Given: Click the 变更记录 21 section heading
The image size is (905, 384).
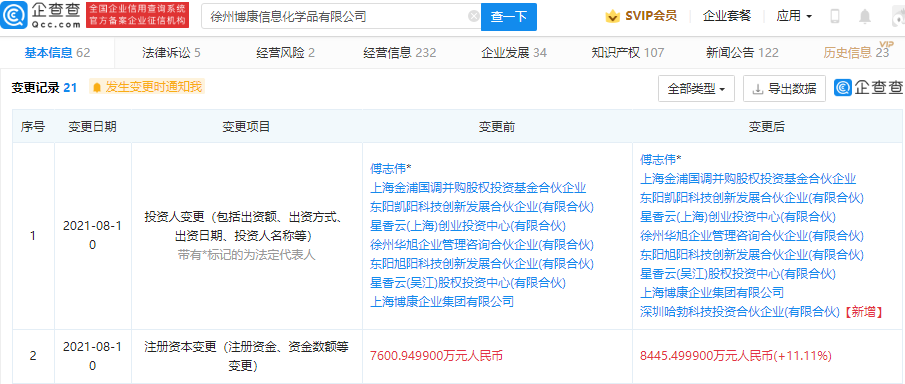Looking at the screenshot, I should [x=44, y=88].
